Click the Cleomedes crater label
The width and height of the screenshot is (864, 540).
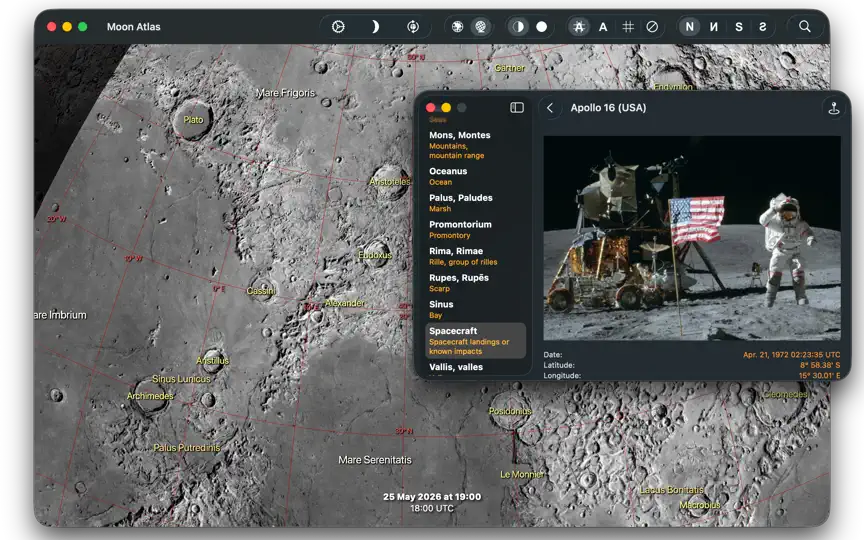(x=785, y=395)
